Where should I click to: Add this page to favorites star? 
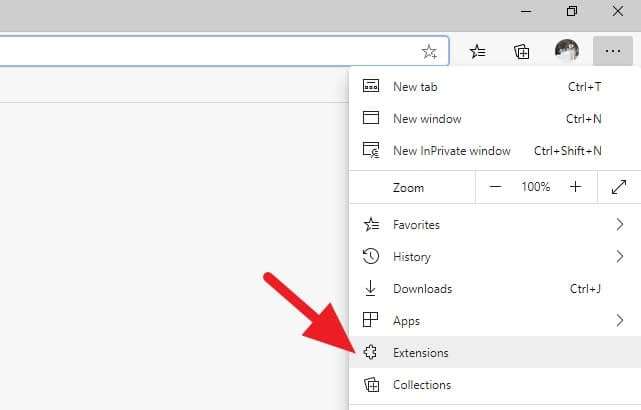[x=429, y=52]
